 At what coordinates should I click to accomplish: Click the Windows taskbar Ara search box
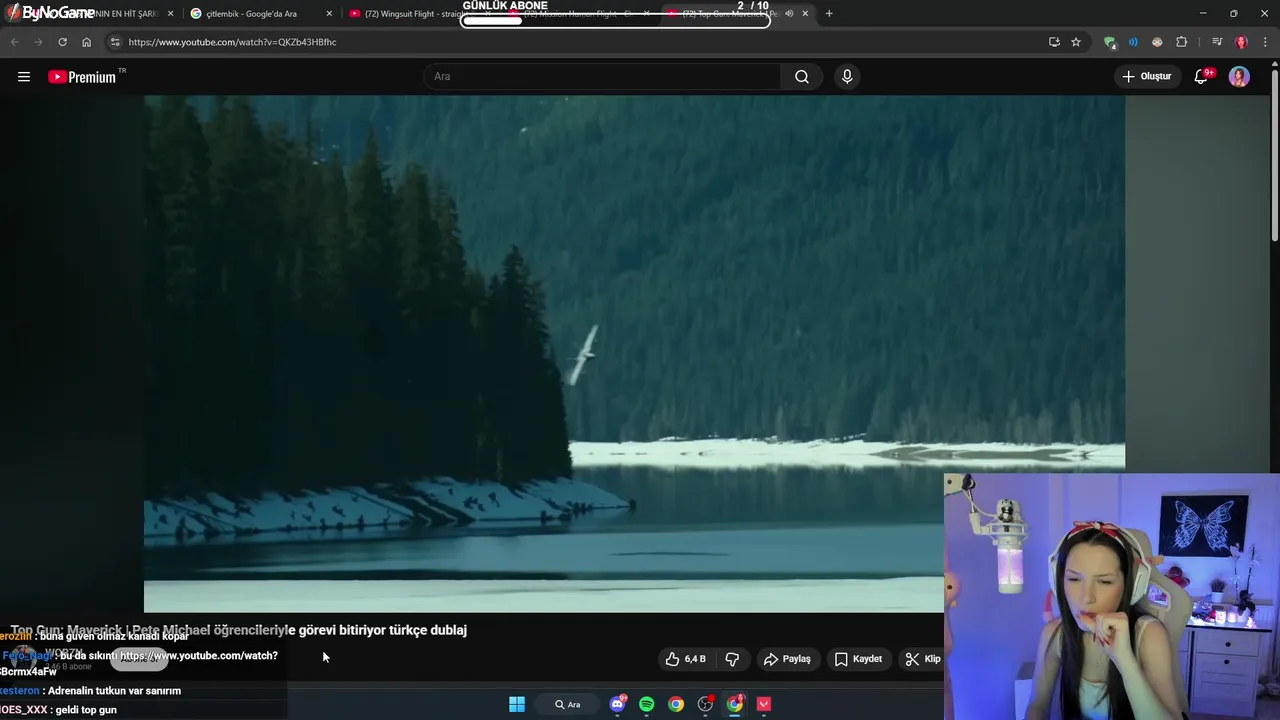568,704
